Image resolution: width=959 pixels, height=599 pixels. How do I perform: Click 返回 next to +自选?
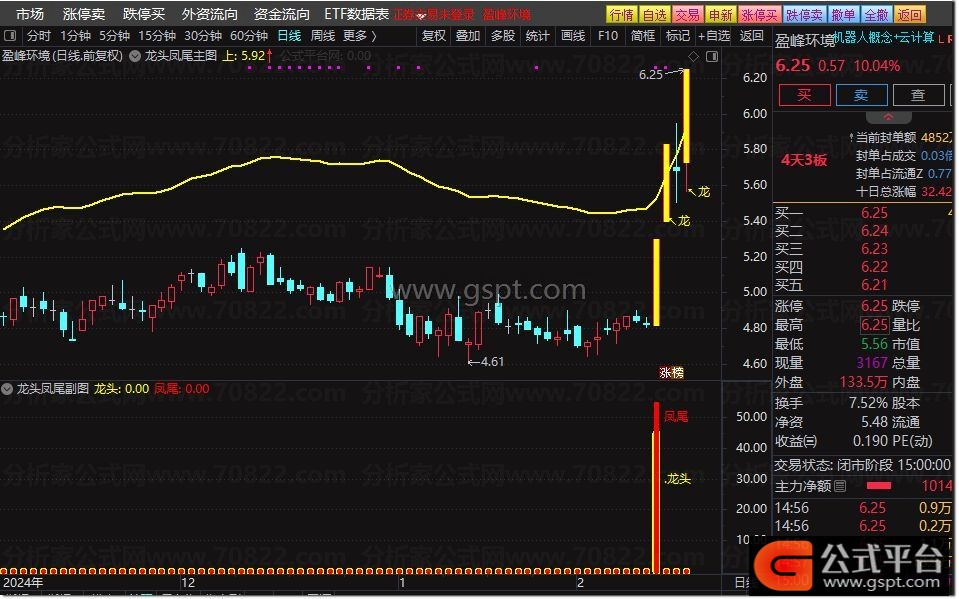tap(751, 35)
